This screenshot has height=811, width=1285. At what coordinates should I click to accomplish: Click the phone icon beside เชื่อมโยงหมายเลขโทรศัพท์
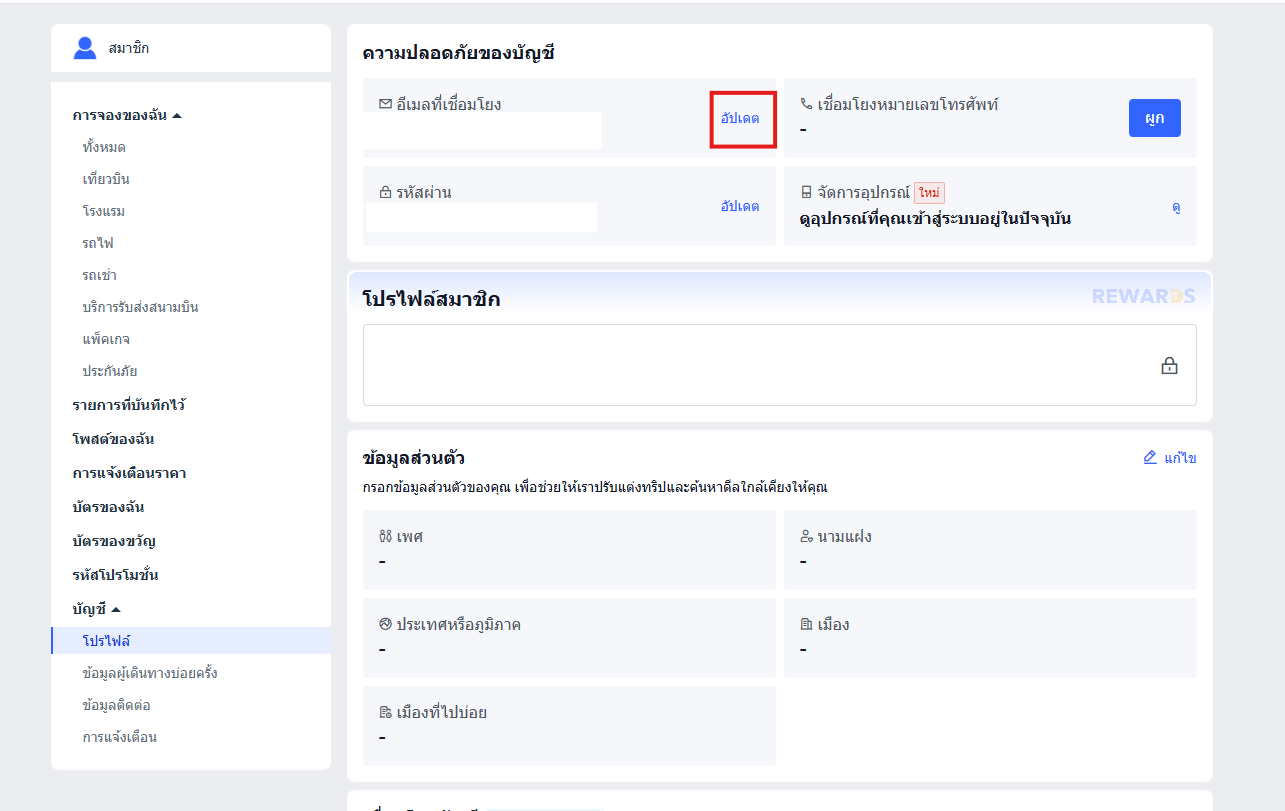tap(806, 104)
